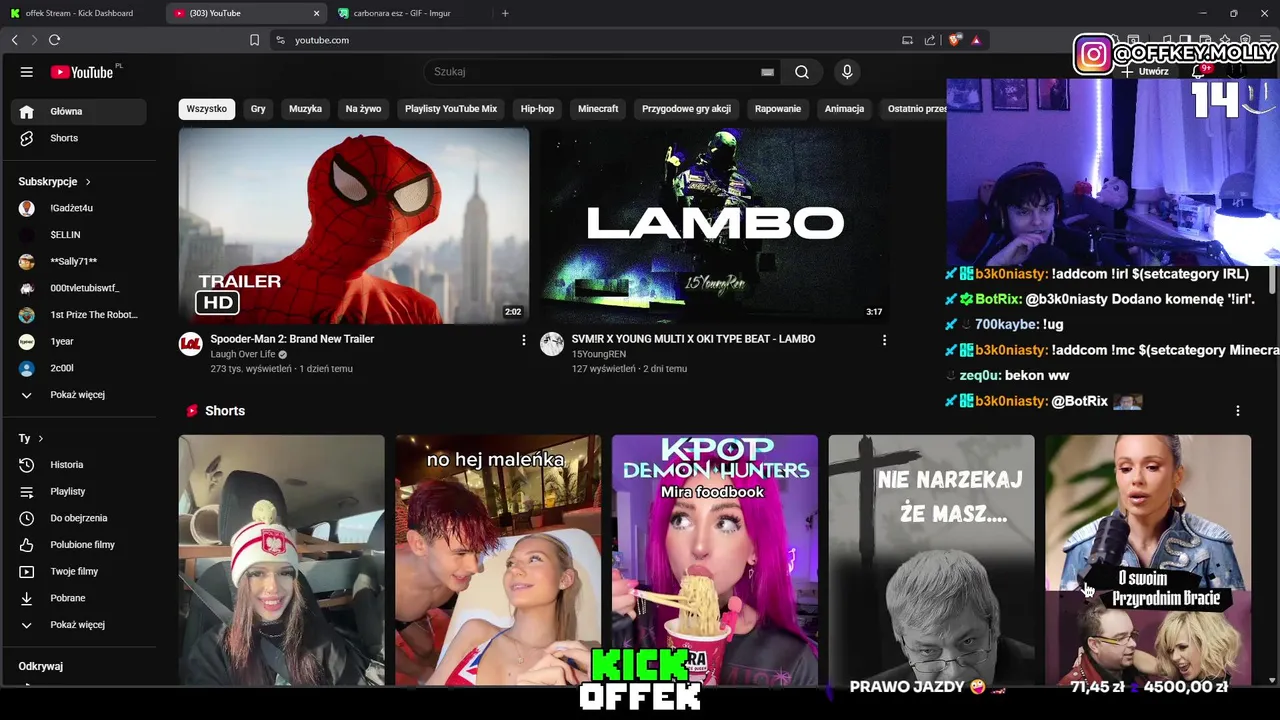The image size is (1280, 720).
Task: Reload the page with the refresh icon
Action: [54, 40]
